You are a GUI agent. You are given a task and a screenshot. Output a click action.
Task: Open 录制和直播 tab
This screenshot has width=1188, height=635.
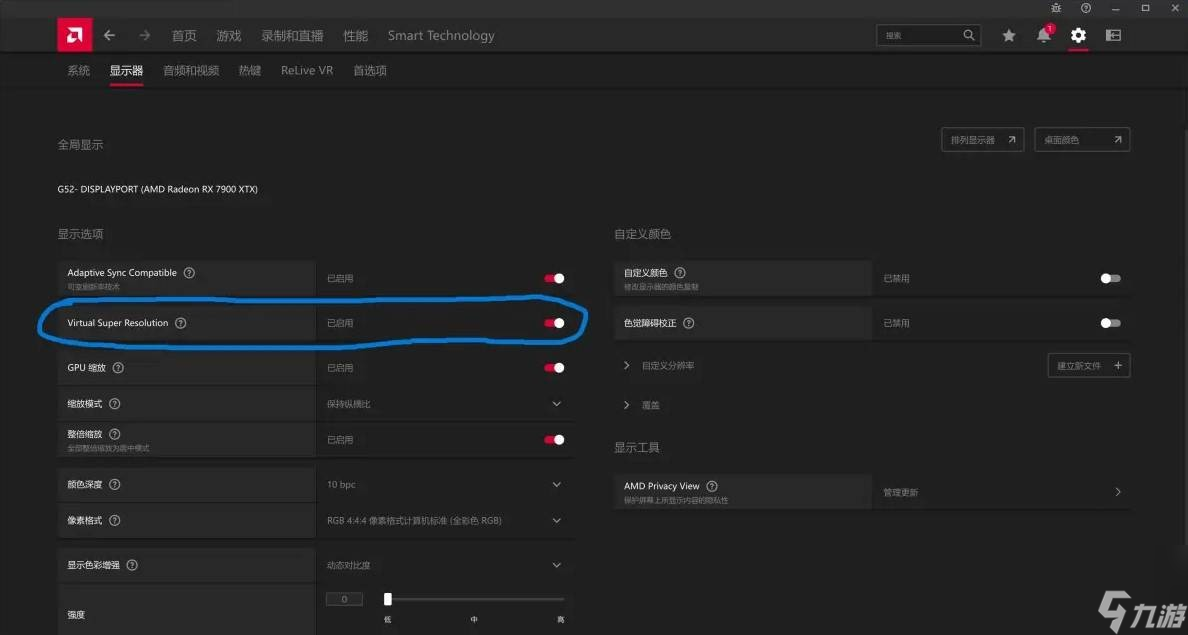tap(292, 36)
